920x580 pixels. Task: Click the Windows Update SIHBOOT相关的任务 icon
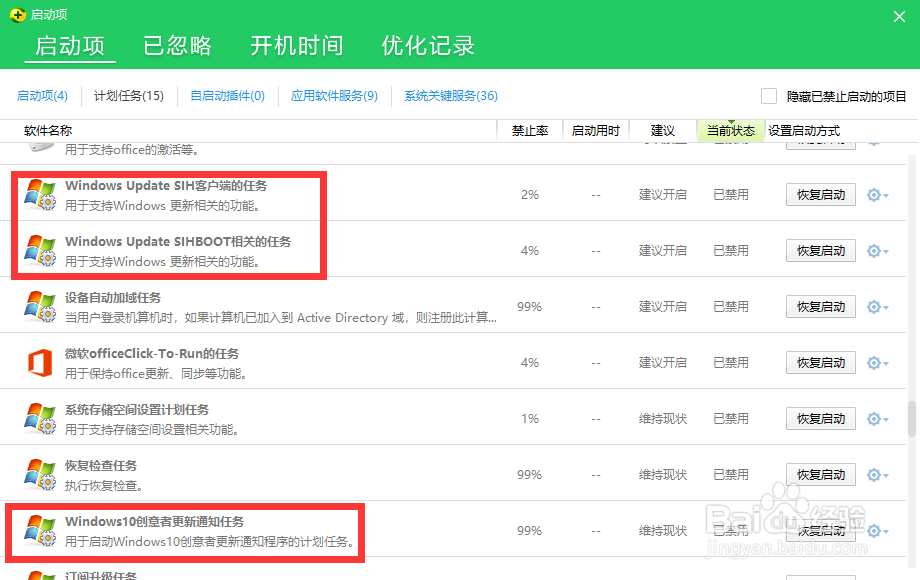[x=40, y=250]
